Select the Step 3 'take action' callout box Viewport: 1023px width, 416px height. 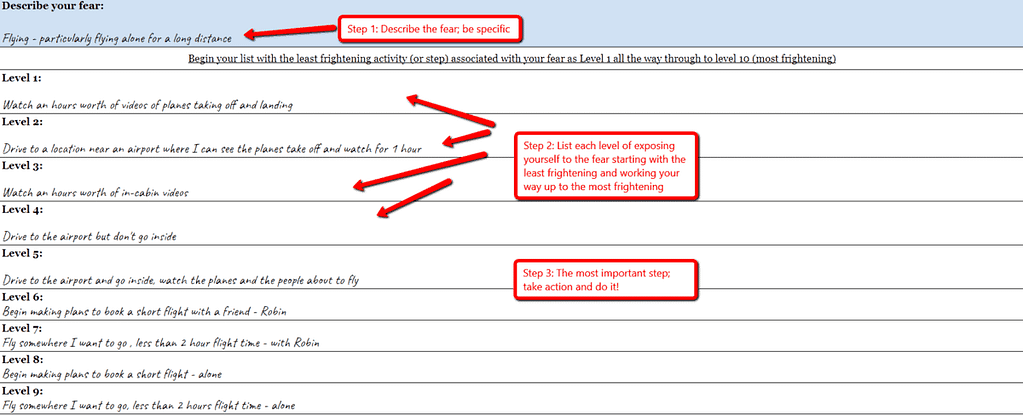pyautogui.click(x=605, y=280)
